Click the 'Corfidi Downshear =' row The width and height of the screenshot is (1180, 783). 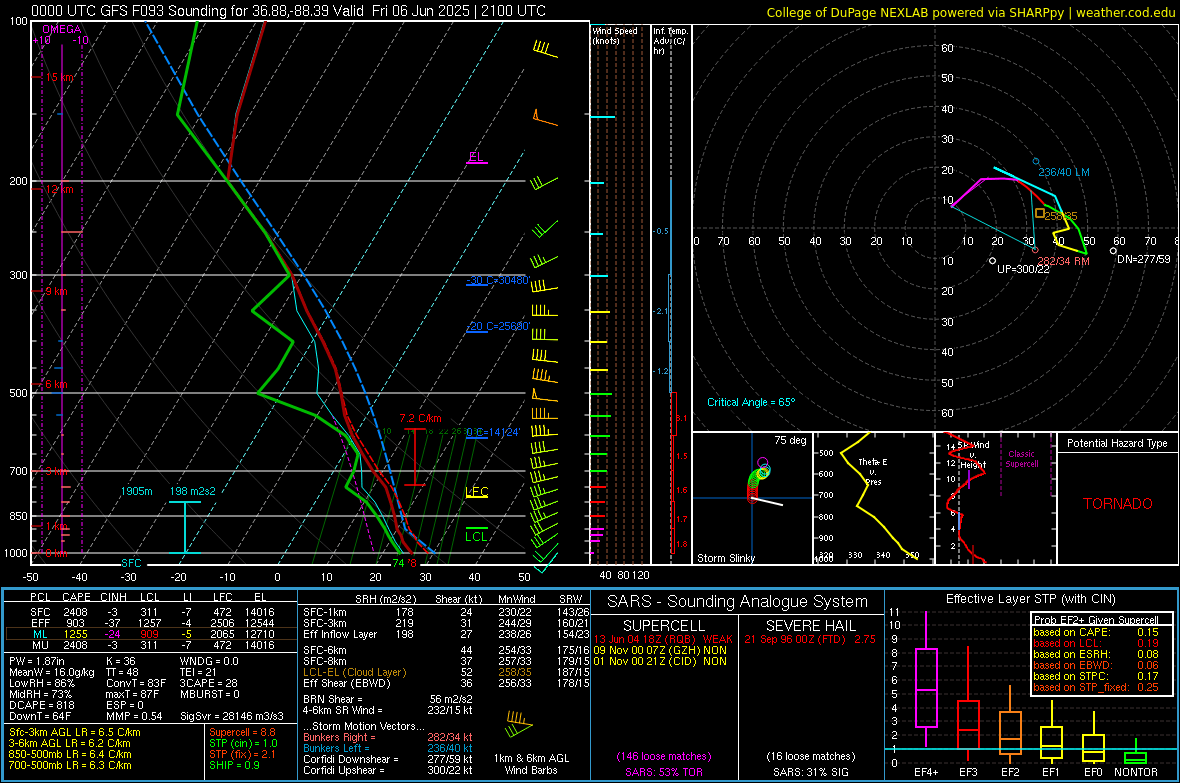(388, 759)
